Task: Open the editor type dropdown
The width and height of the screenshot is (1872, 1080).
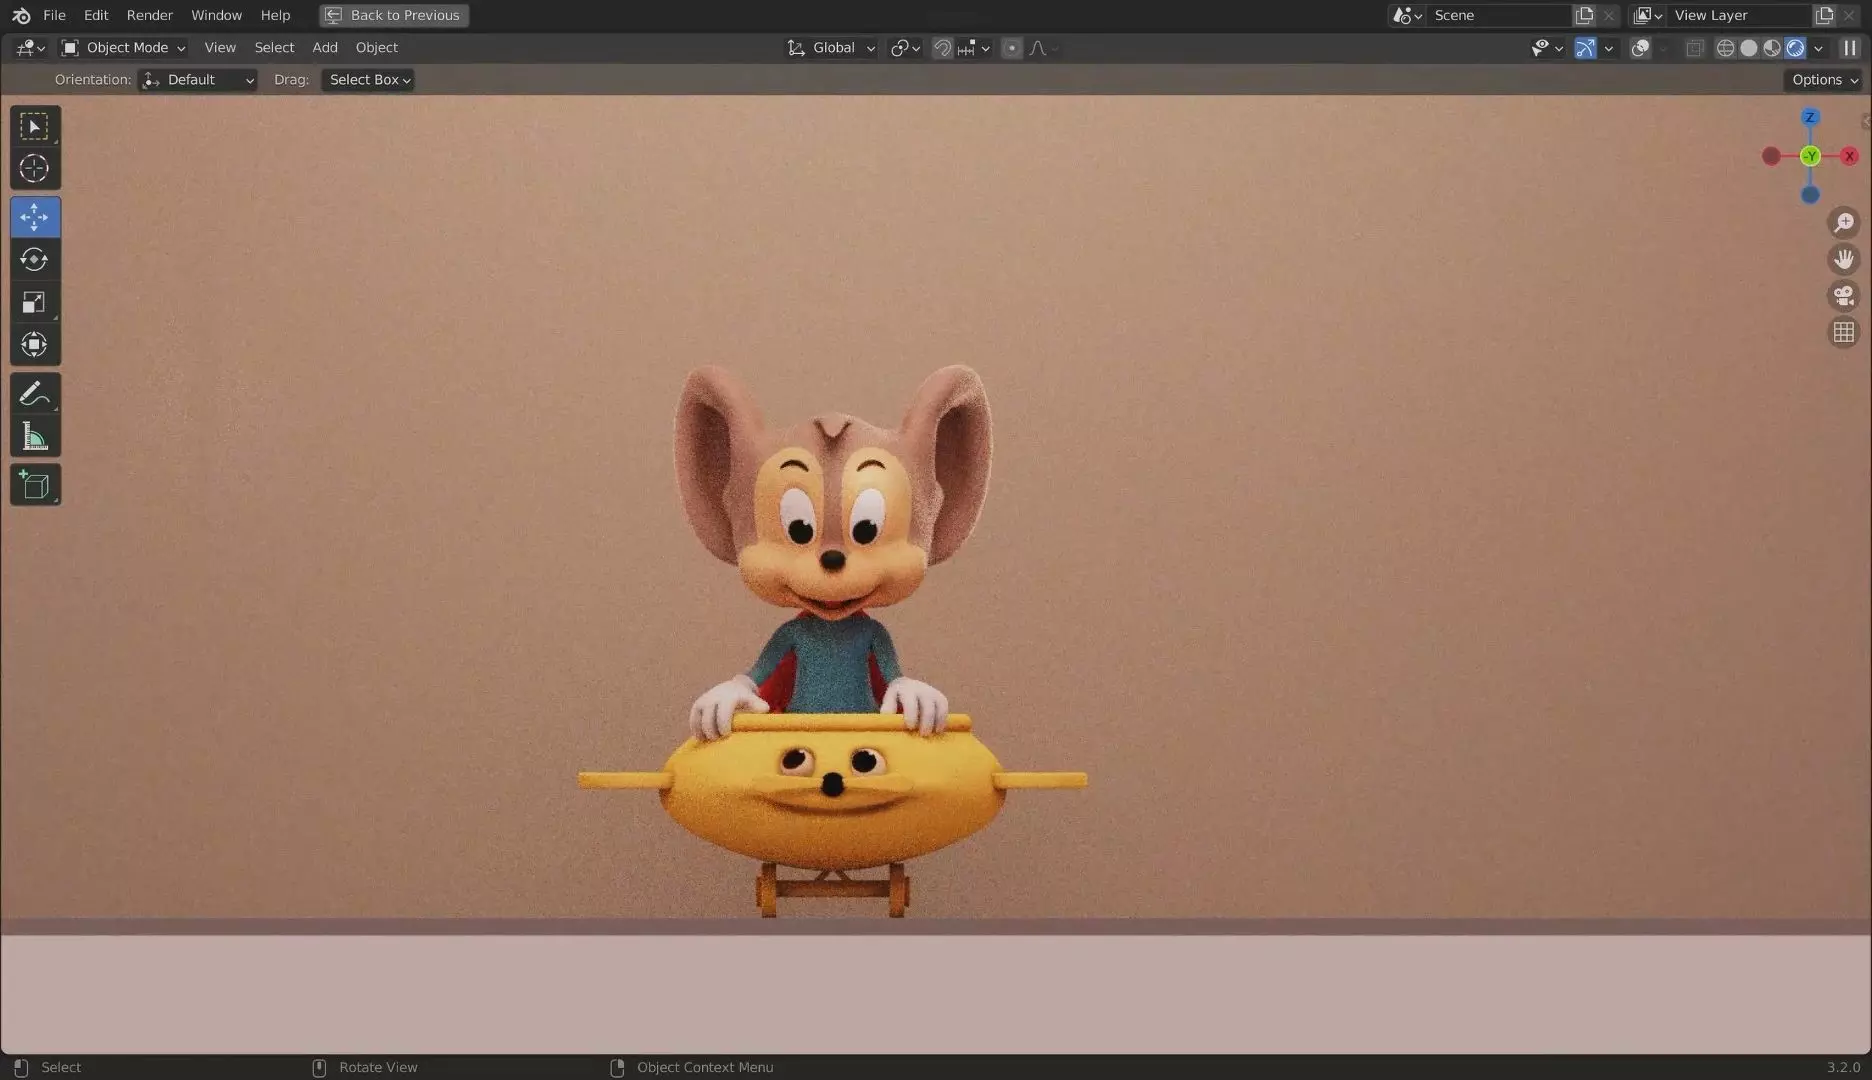Action: pyautogui.click(x=30, y=48)
